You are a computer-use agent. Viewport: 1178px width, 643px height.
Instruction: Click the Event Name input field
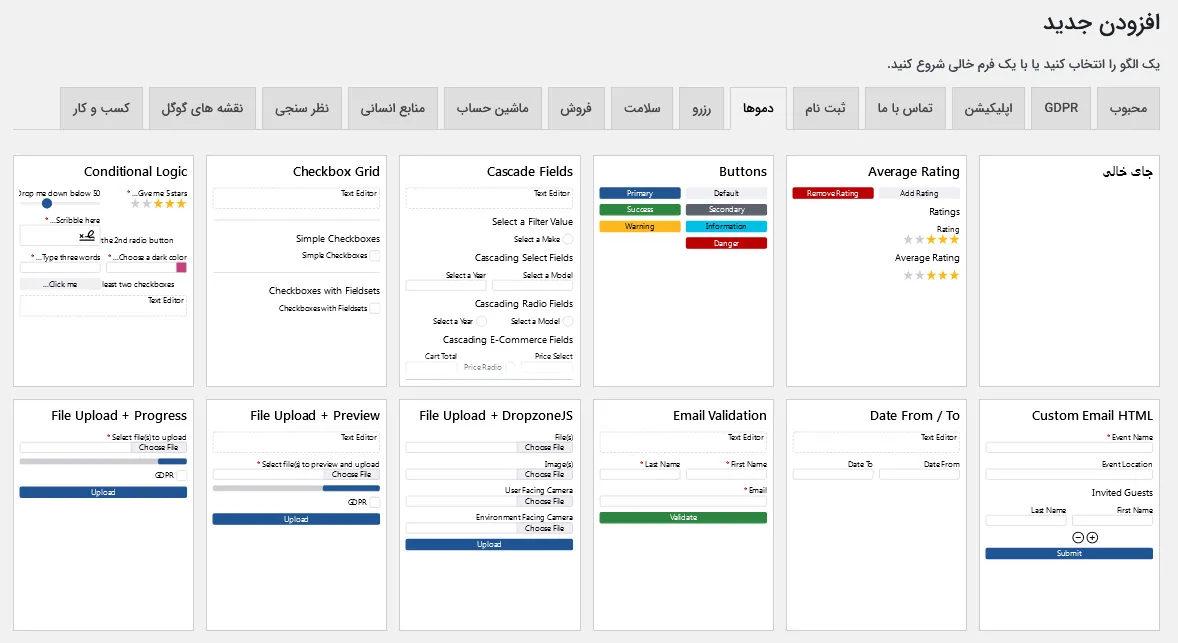[1069, 448]
